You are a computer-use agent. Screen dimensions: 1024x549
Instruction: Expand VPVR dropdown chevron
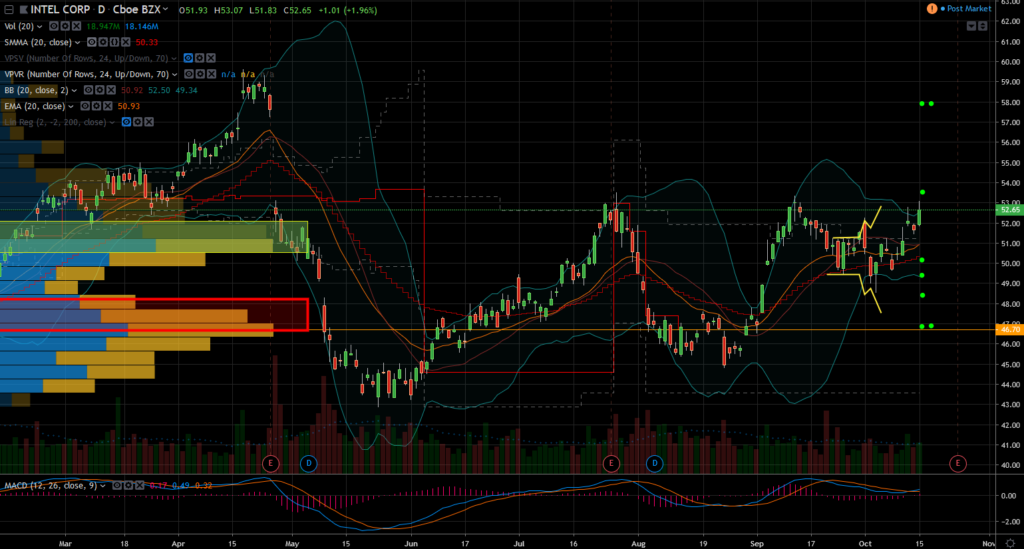click(x=175, y=74)
